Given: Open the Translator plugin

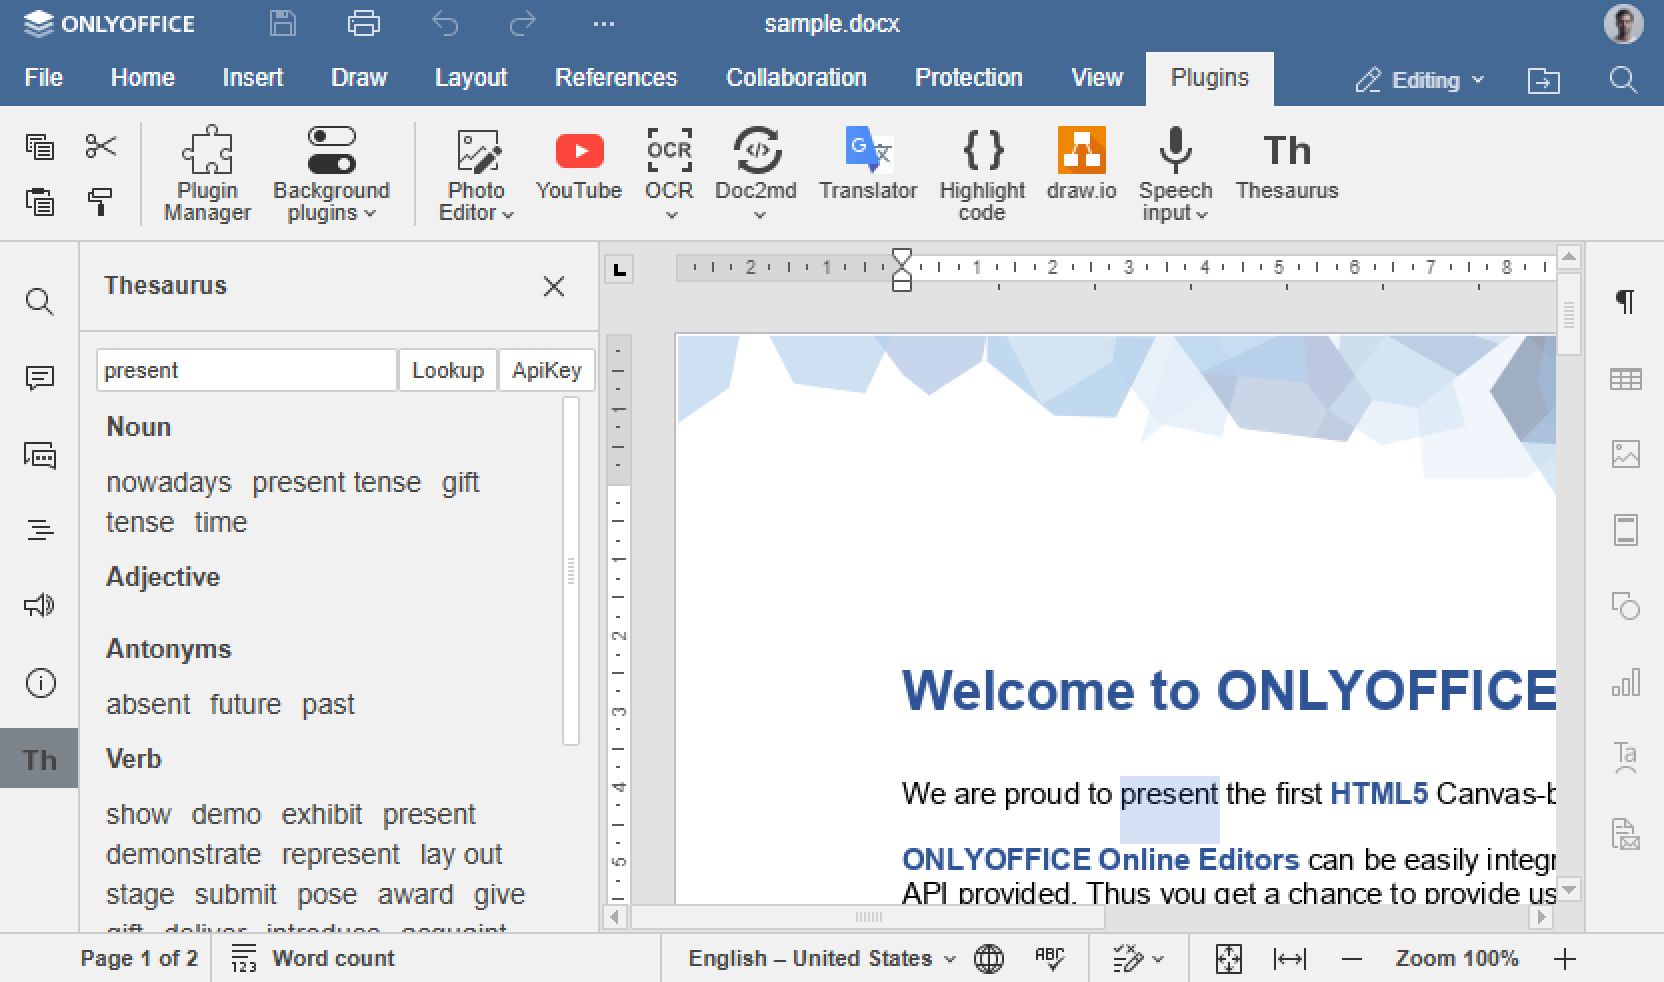Looking at the screenshot, I should 868,163.
